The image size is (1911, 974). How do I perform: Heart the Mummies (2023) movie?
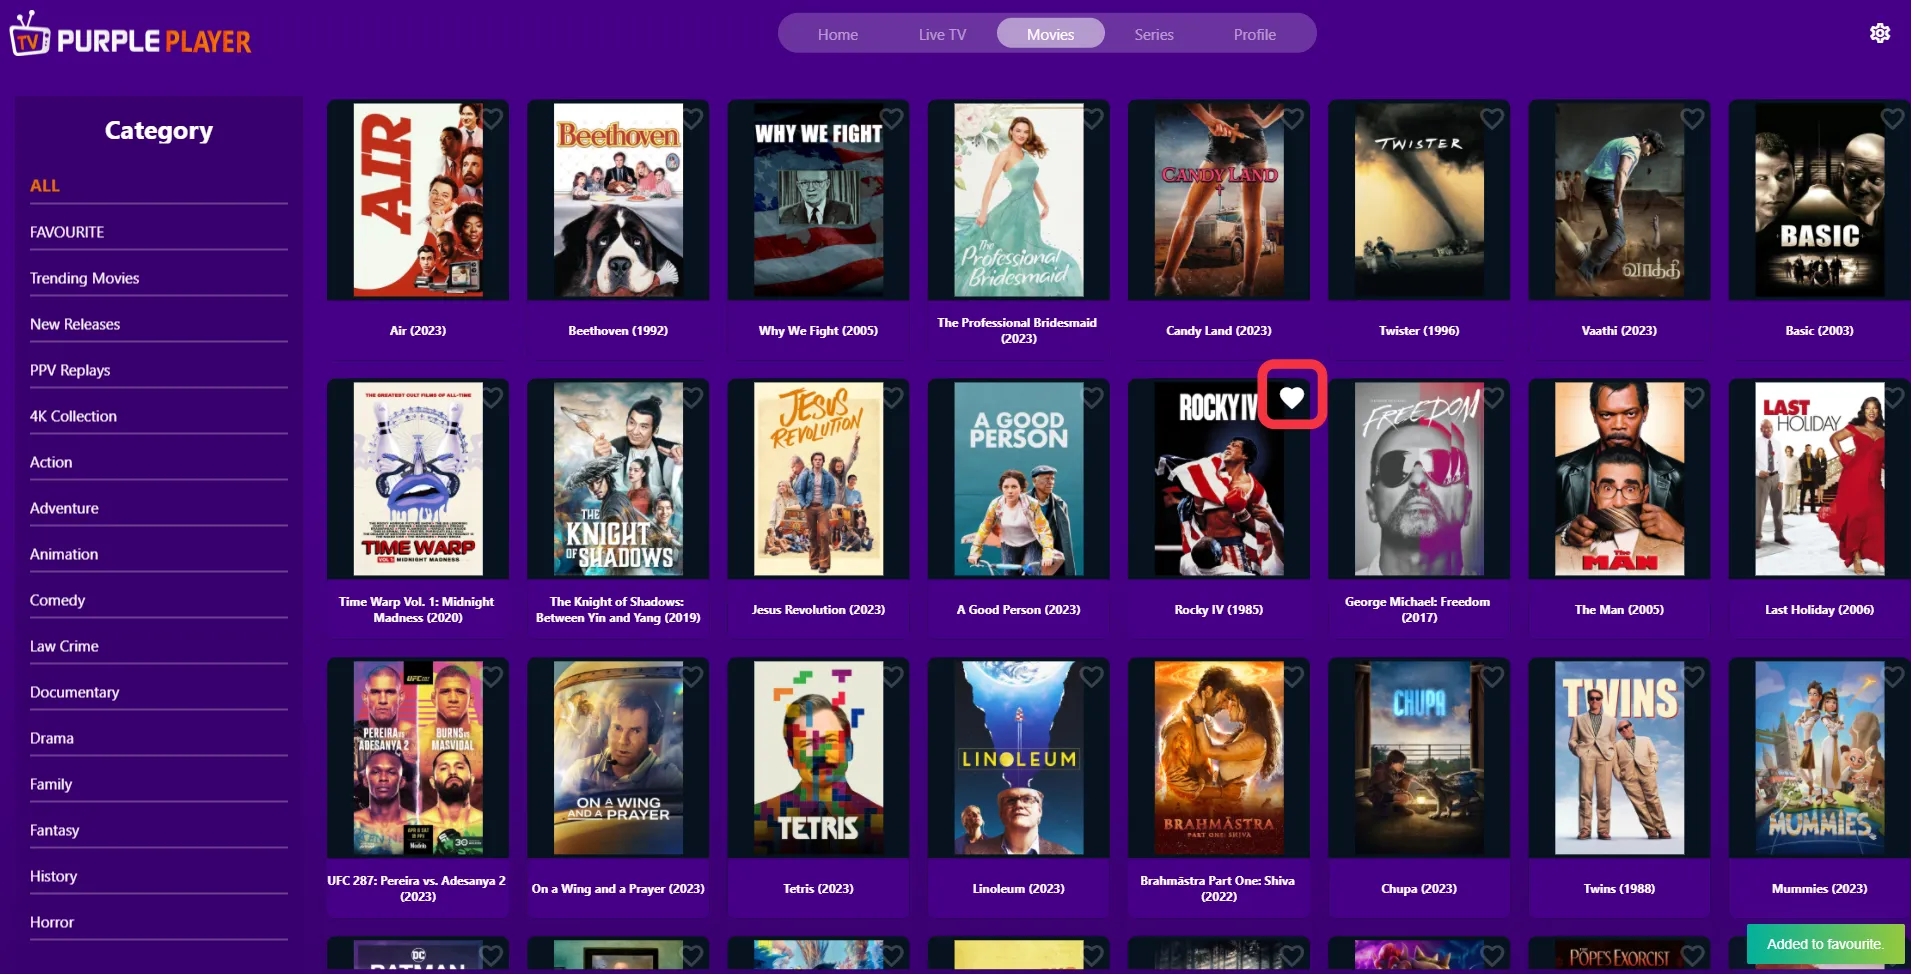click(x=1892, y=677)
